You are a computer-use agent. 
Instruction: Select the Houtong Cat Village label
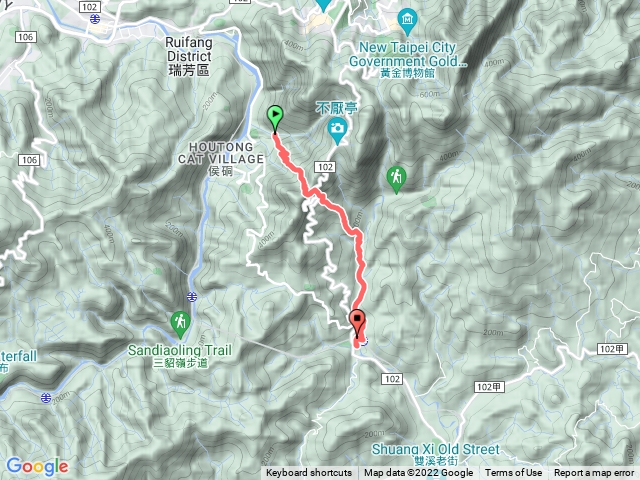(x=221, y=159)
